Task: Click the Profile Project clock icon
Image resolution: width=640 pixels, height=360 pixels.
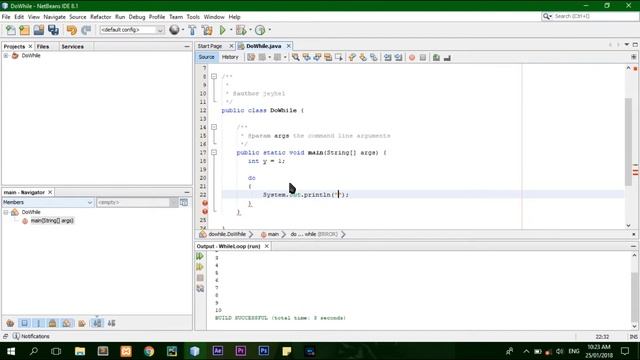Action: coord(260,30)
